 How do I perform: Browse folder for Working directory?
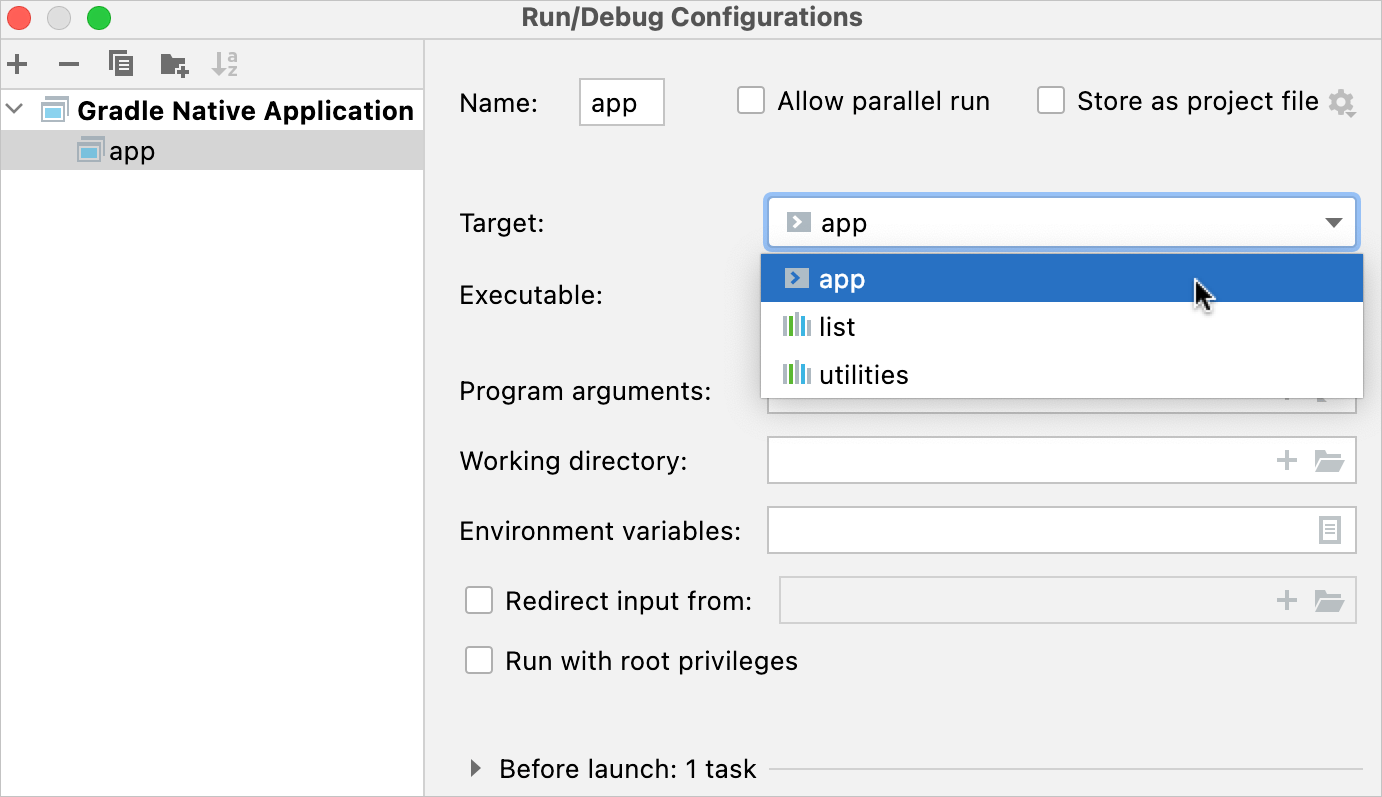click(x=1329, y=461)
